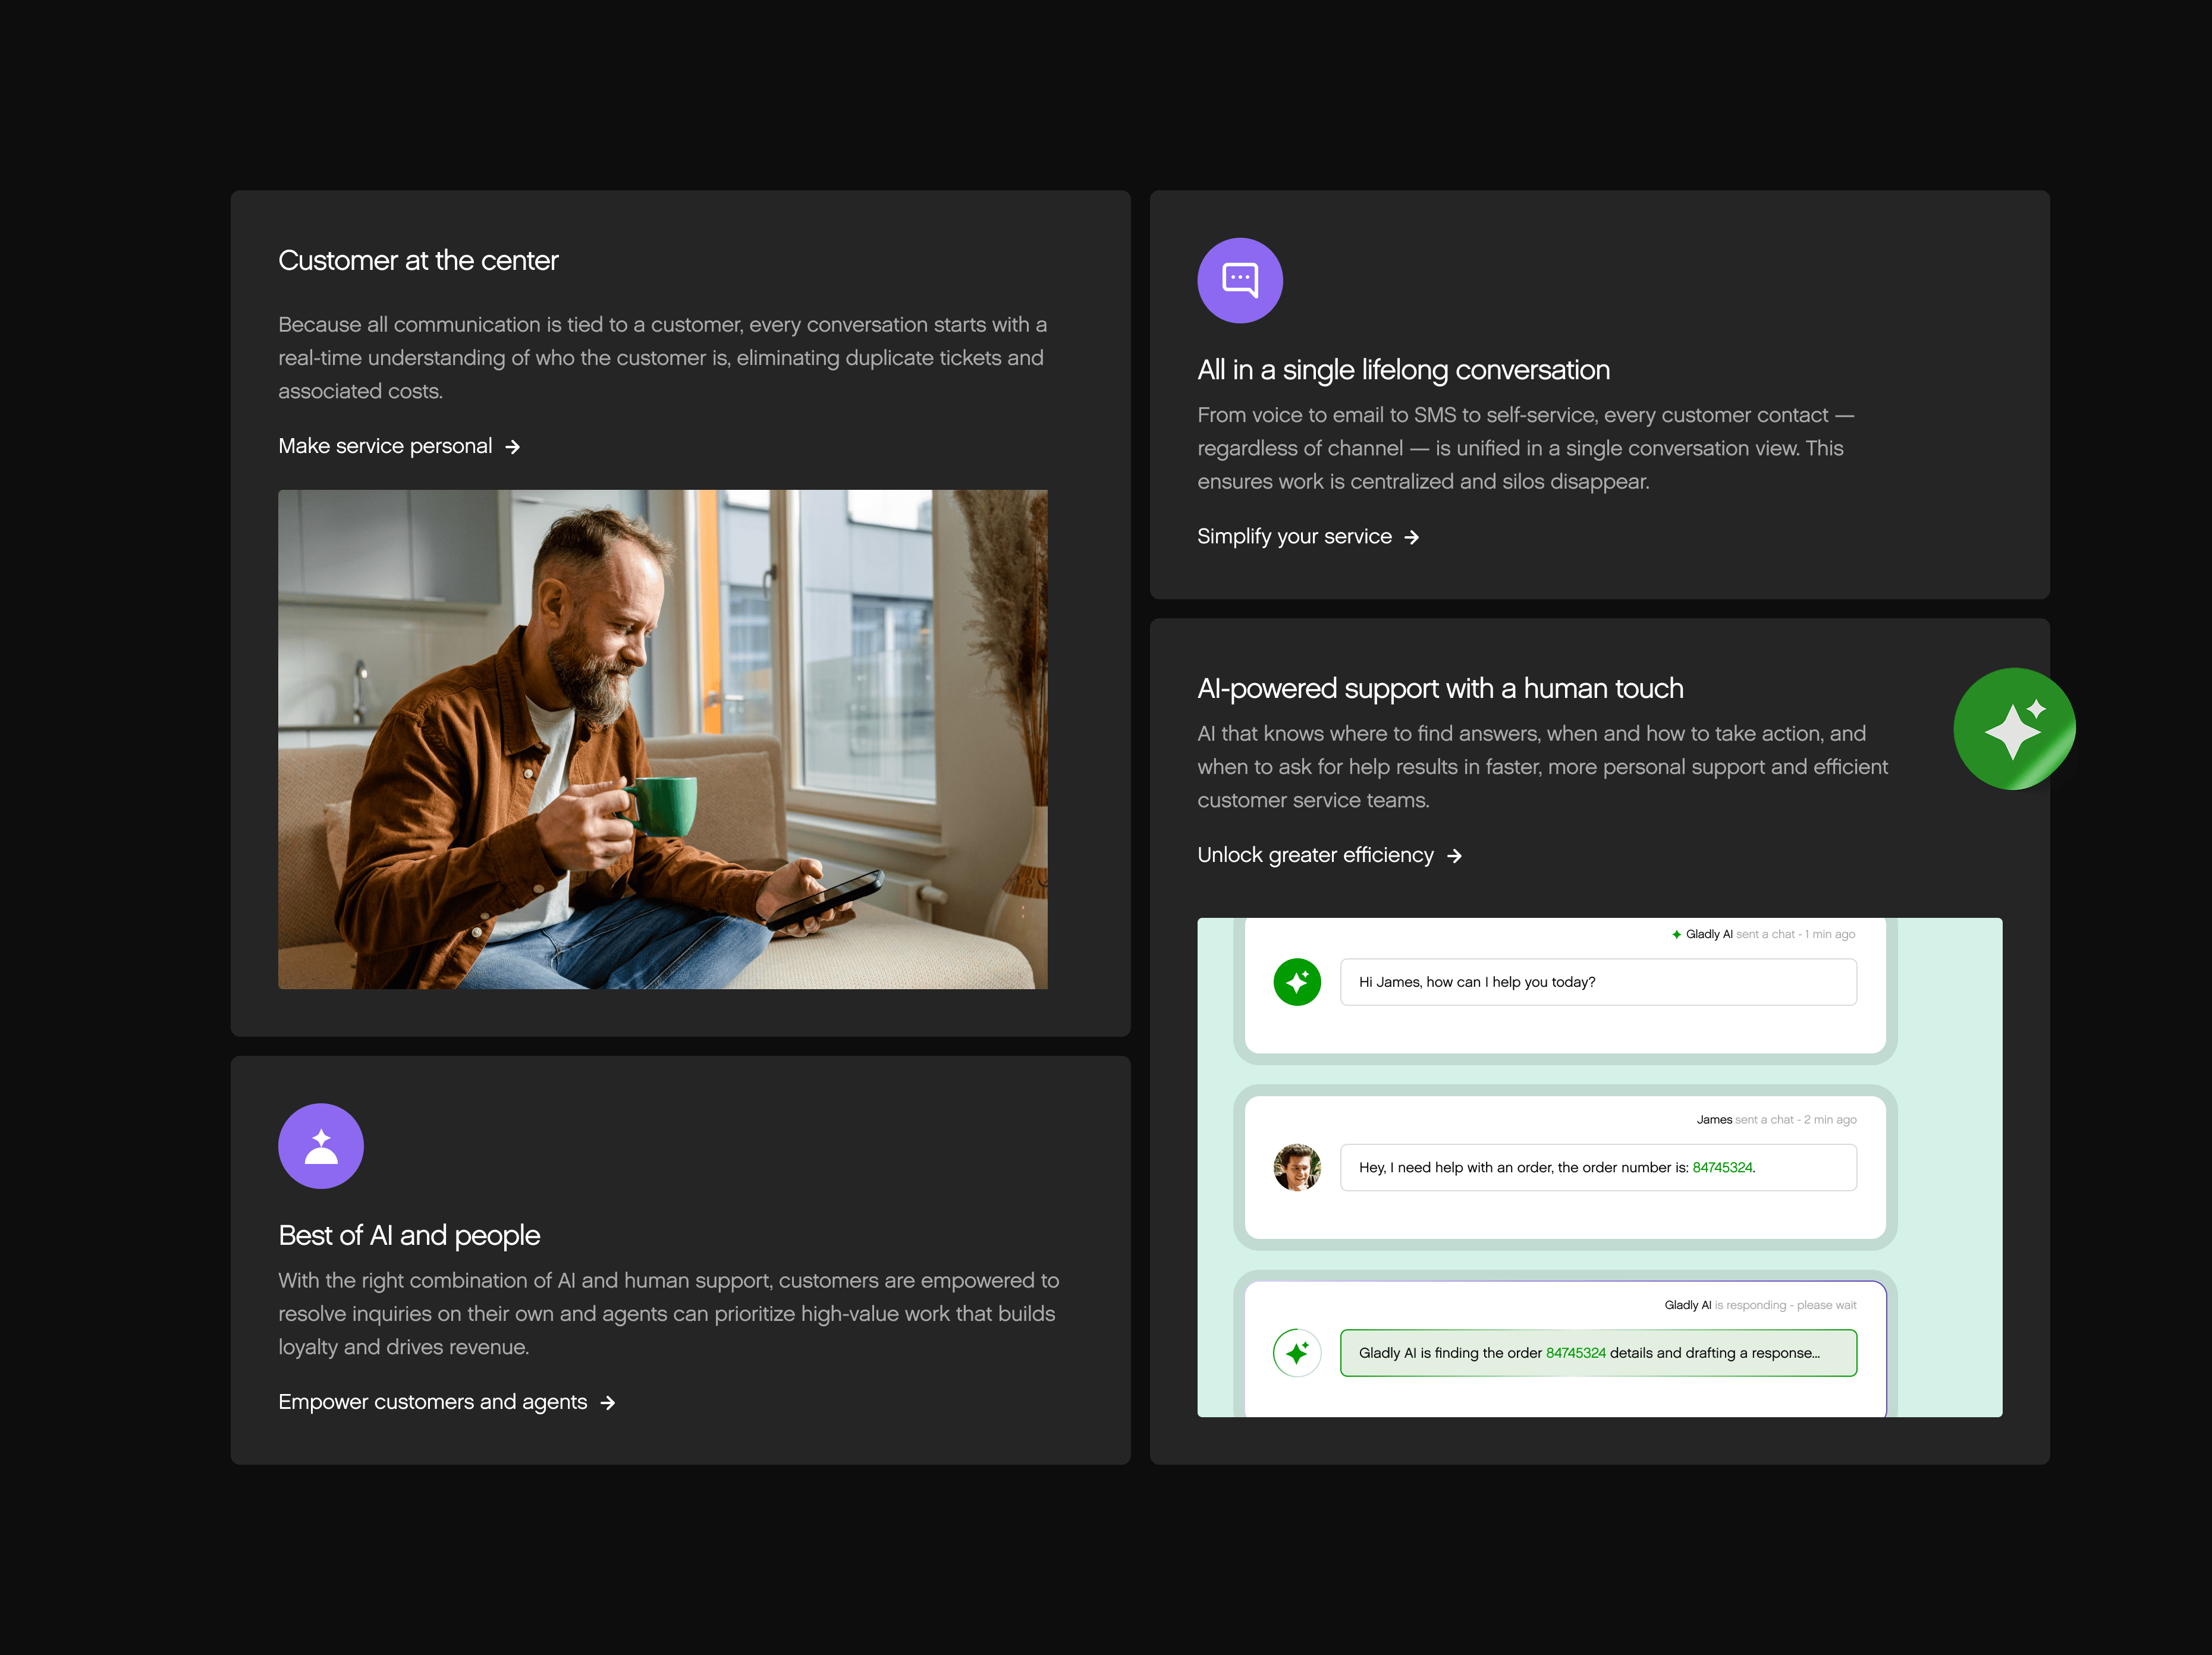Click the large green sparkle badge
The image size is (2212, 1655).
point(2014,729)
